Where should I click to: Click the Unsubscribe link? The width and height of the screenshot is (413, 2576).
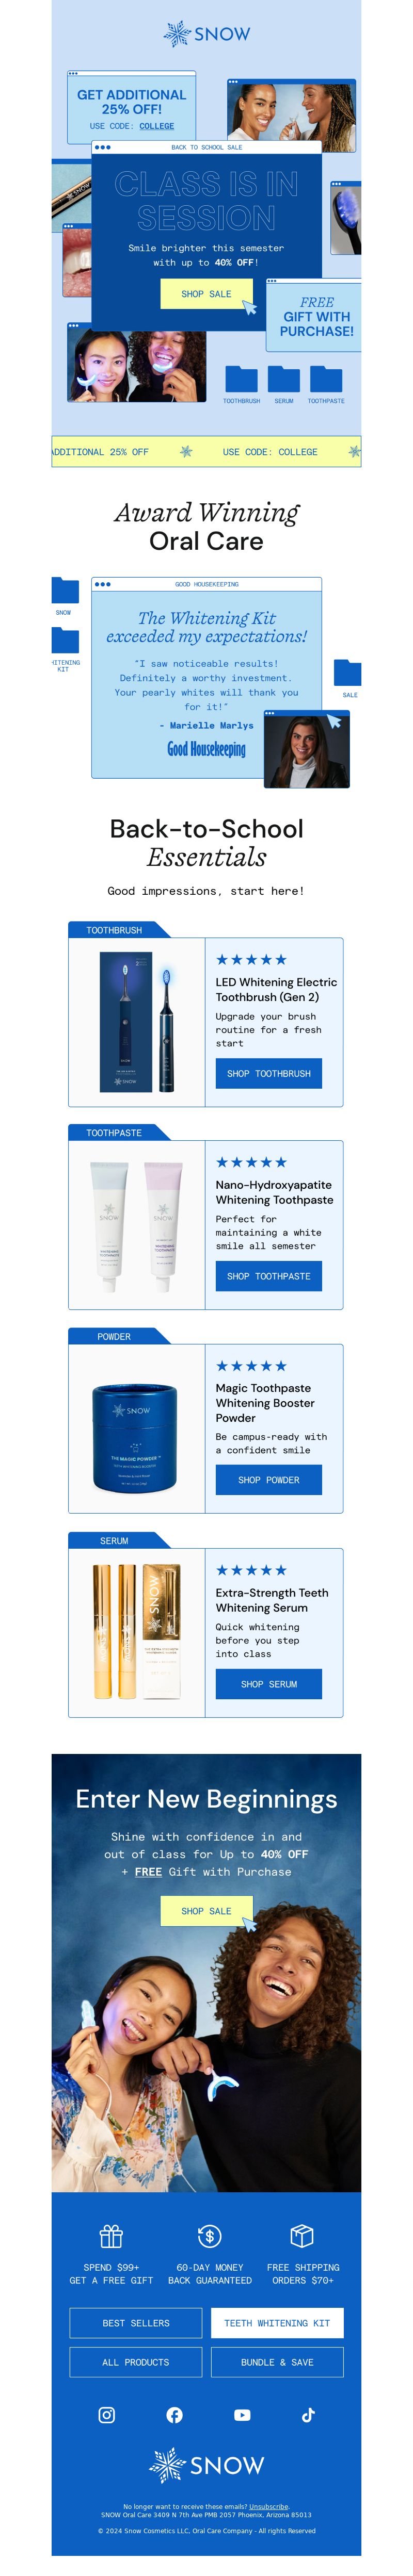269,2507
